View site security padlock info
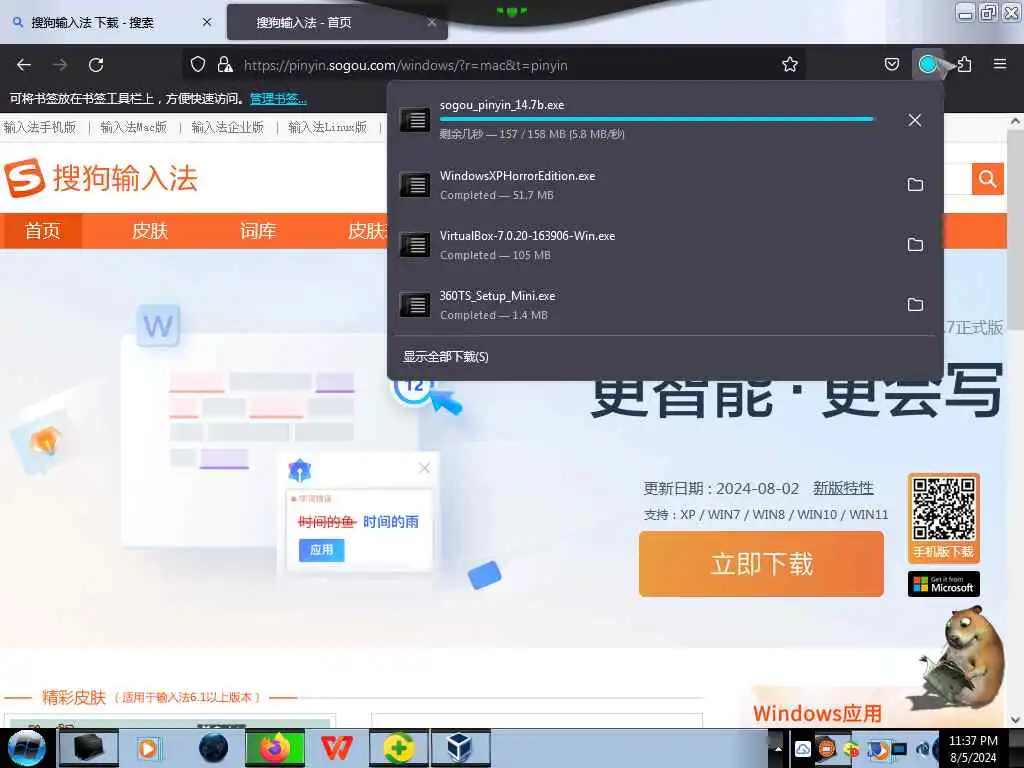 [x=225, y=65]
